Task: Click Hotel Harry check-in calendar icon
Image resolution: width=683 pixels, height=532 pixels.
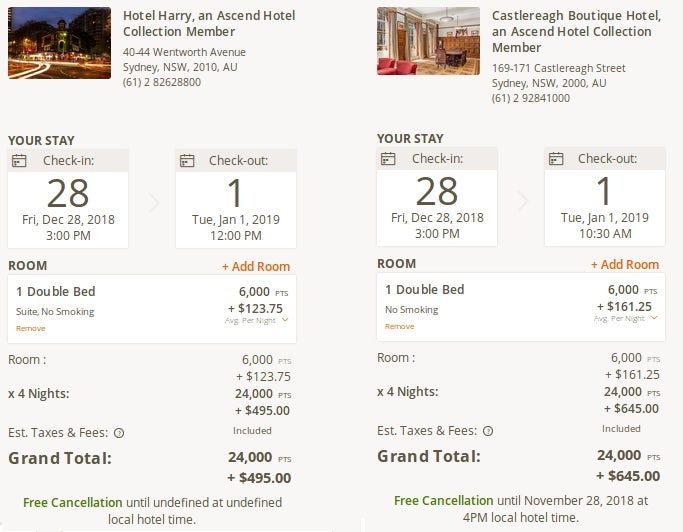Action: [x=19, y=161]
